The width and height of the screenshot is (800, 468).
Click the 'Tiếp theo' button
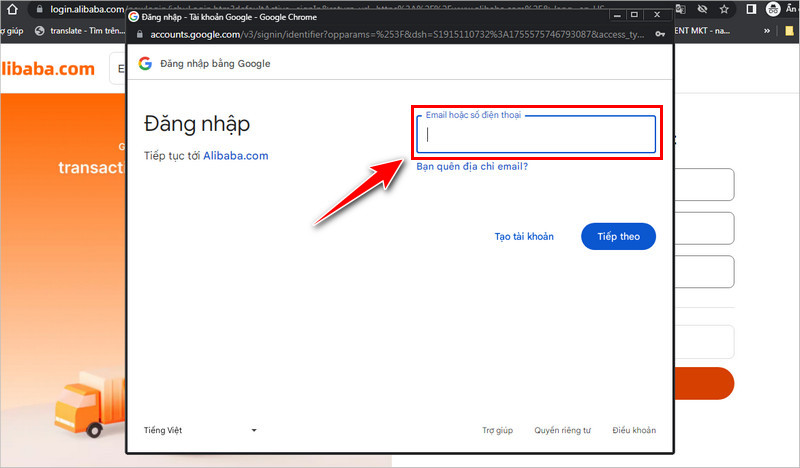[x=618, y=236]
